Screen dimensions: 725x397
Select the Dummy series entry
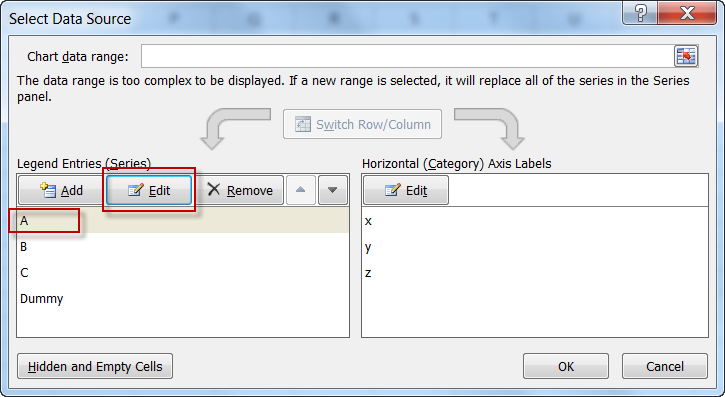point(183,299)
